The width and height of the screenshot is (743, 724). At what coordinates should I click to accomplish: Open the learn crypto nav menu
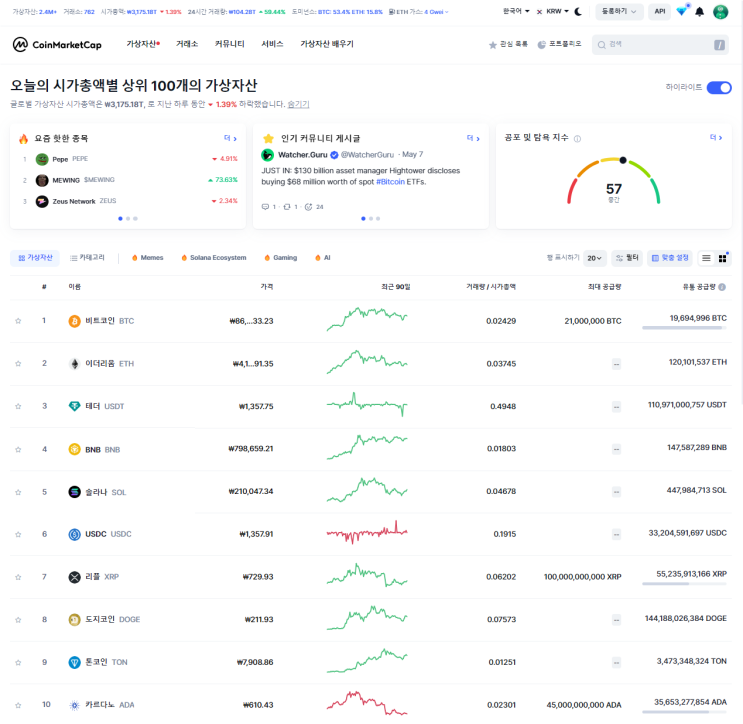pyautogui.click(x=327, y=44)
